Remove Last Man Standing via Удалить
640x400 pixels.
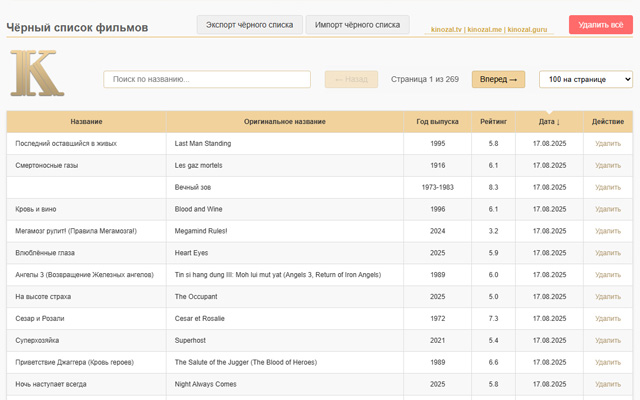pos(608,144)
